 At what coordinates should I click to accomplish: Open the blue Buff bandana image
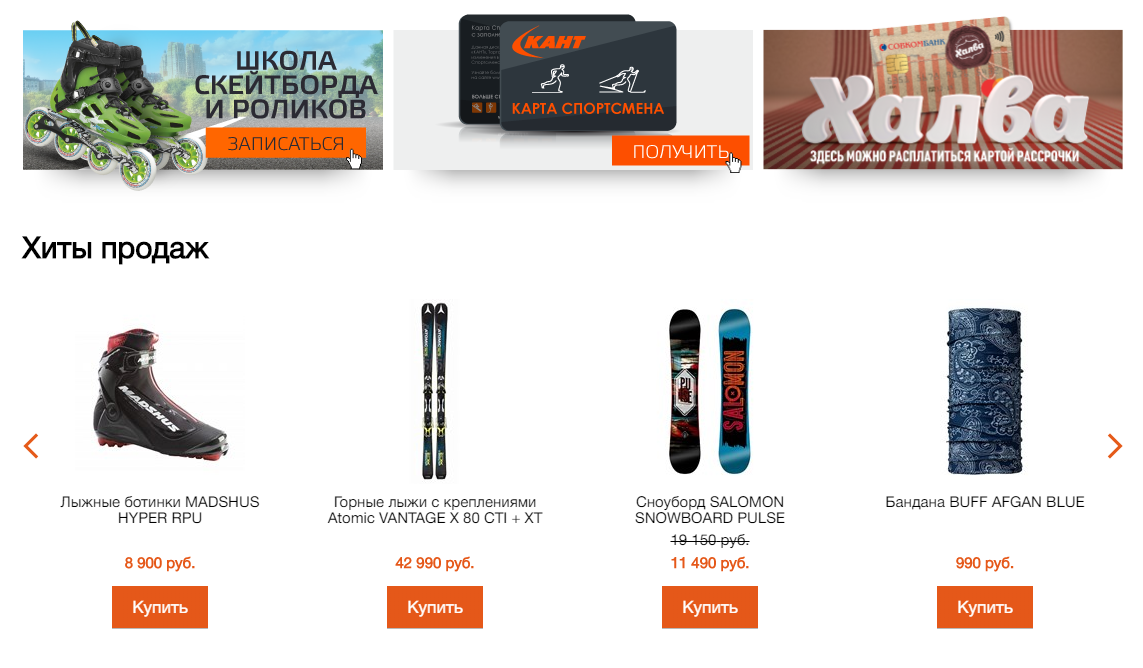point(985,392)
